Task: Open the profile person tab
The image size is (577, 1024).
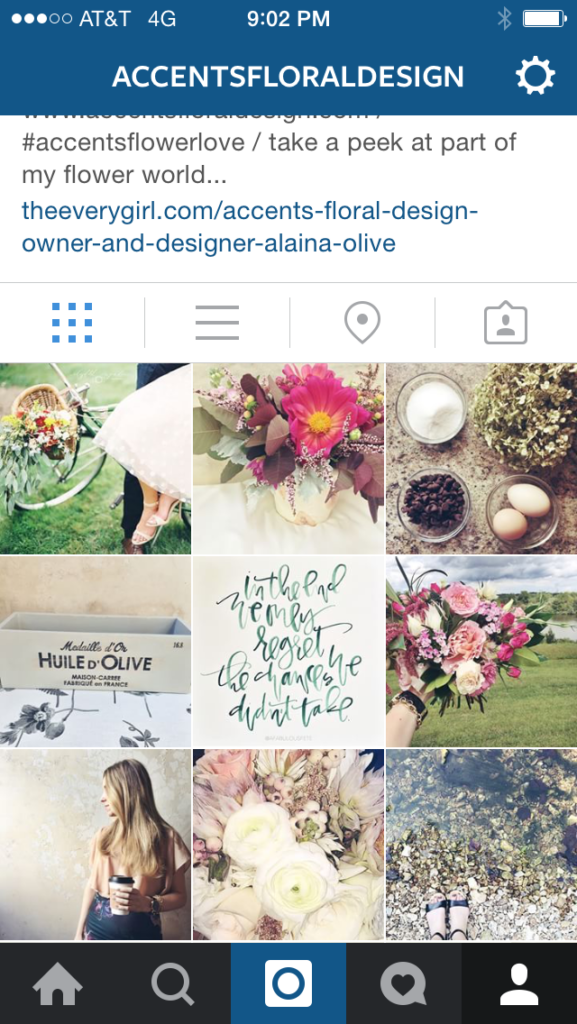Action: [x=520, y=984]
